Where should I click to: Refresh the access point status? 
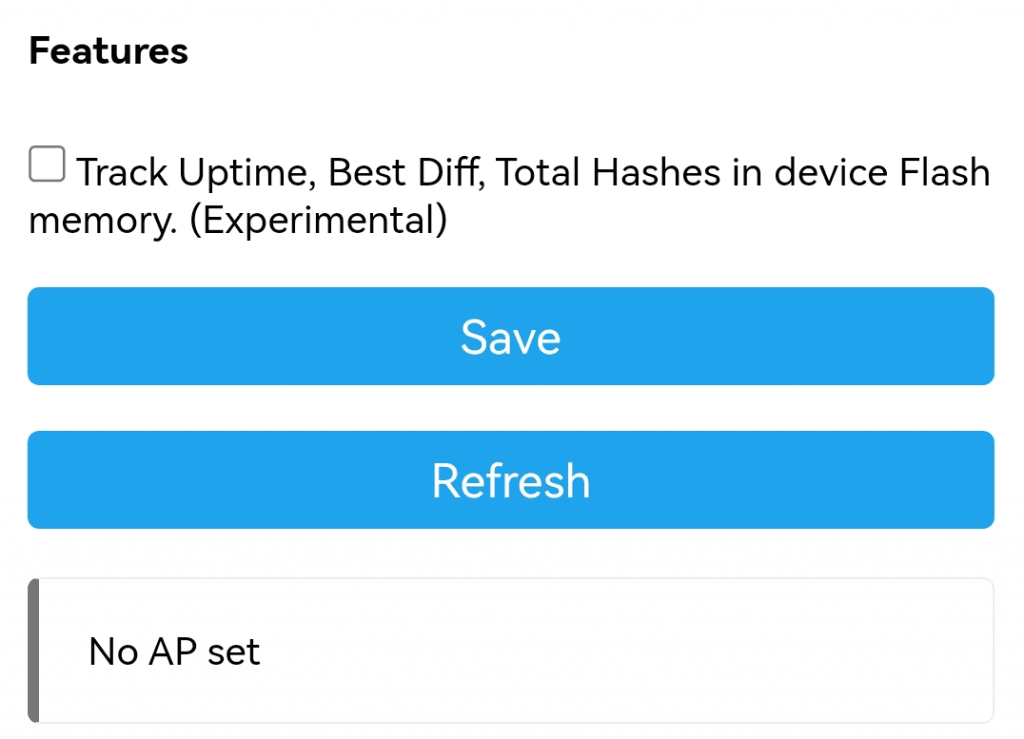510,480
